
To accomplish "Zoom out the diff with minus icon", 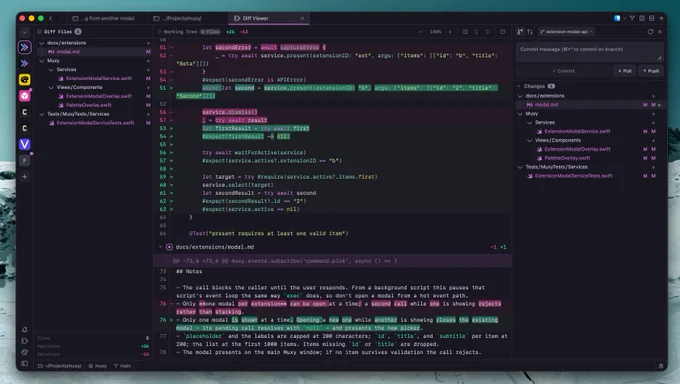I will tap(421, 32).
